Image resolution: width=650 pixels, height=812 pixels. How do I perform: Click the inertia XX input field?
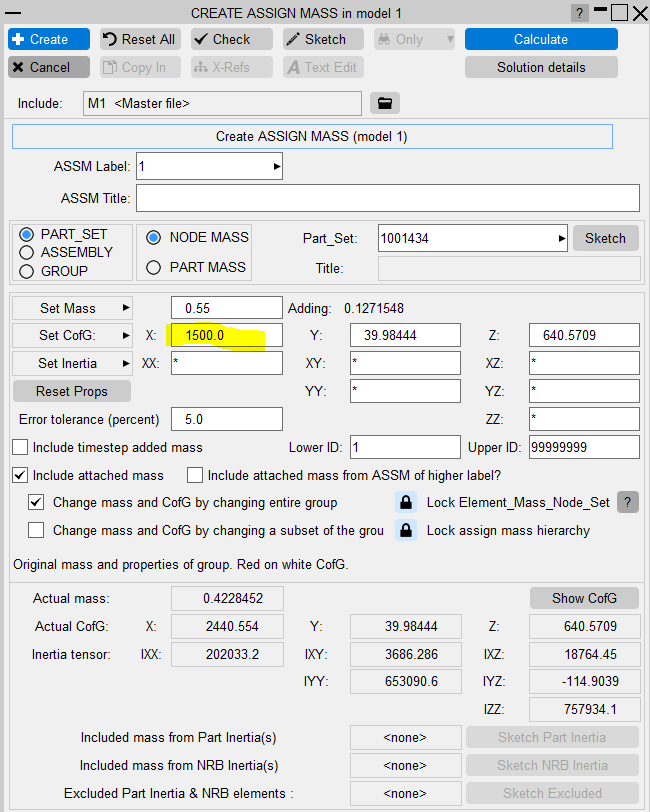point(227,363)
